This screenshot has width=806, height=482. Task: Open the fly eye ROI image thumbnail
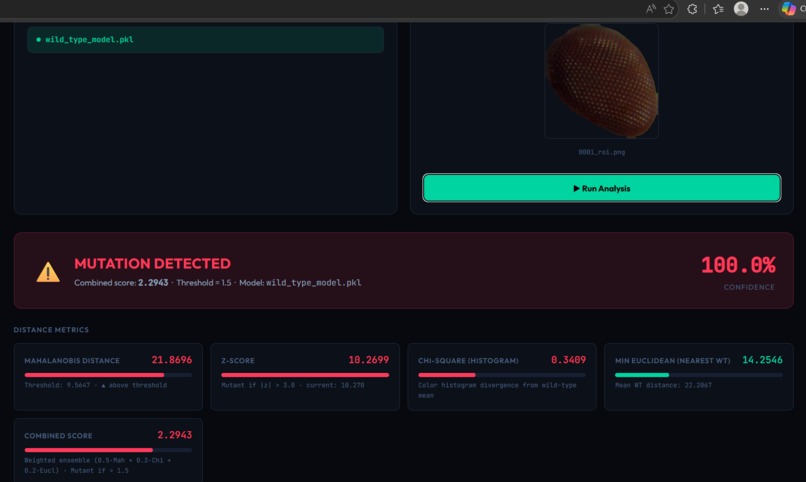coord(601,81)
